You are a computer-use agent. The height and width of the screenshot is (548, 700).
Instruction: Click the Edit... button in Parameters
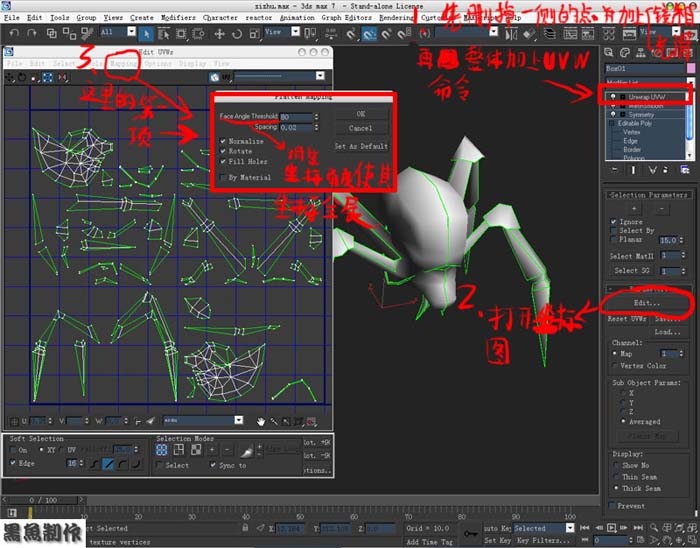(x=647, y=303)
